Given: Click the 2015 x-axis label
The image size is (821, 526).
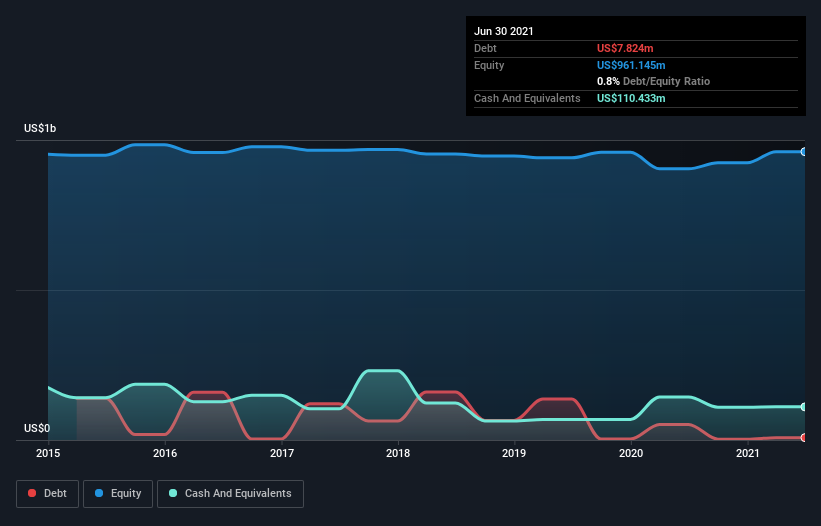Looking at the screenshot, I should [48, 453].
